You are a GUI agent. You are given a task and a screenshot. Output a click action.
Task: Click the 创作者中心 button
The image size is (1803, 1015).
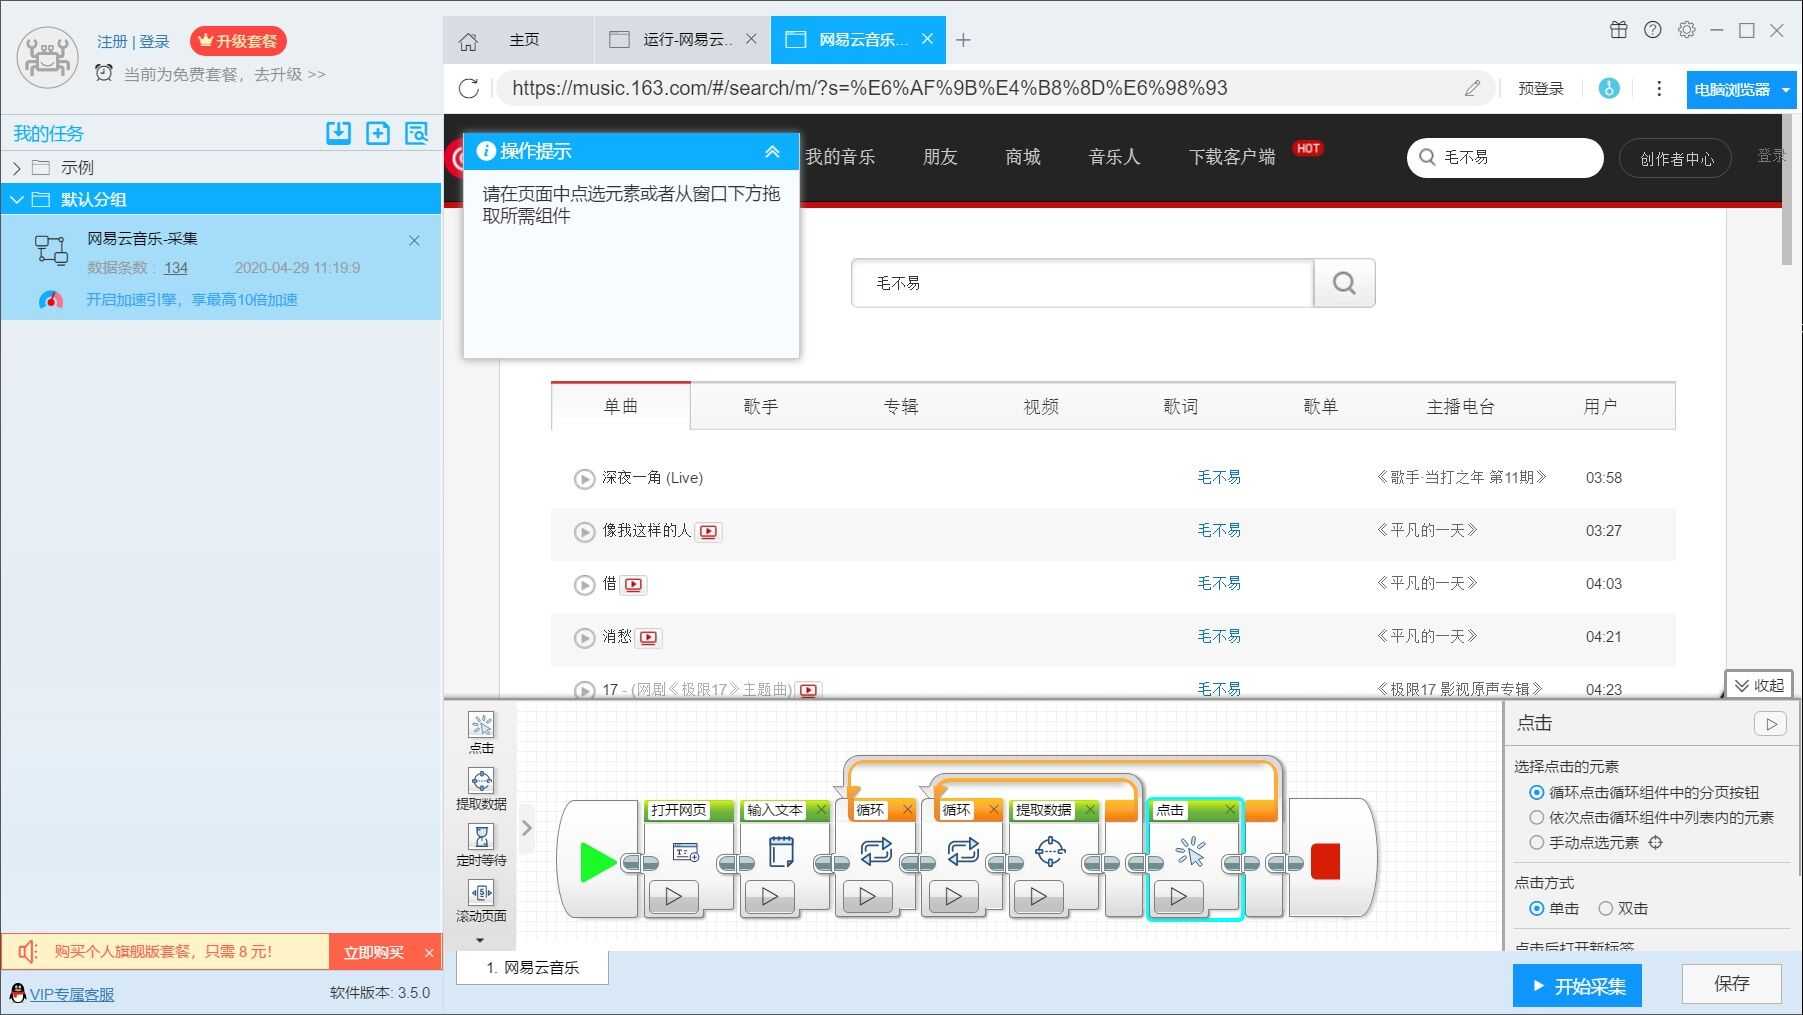1677,159
